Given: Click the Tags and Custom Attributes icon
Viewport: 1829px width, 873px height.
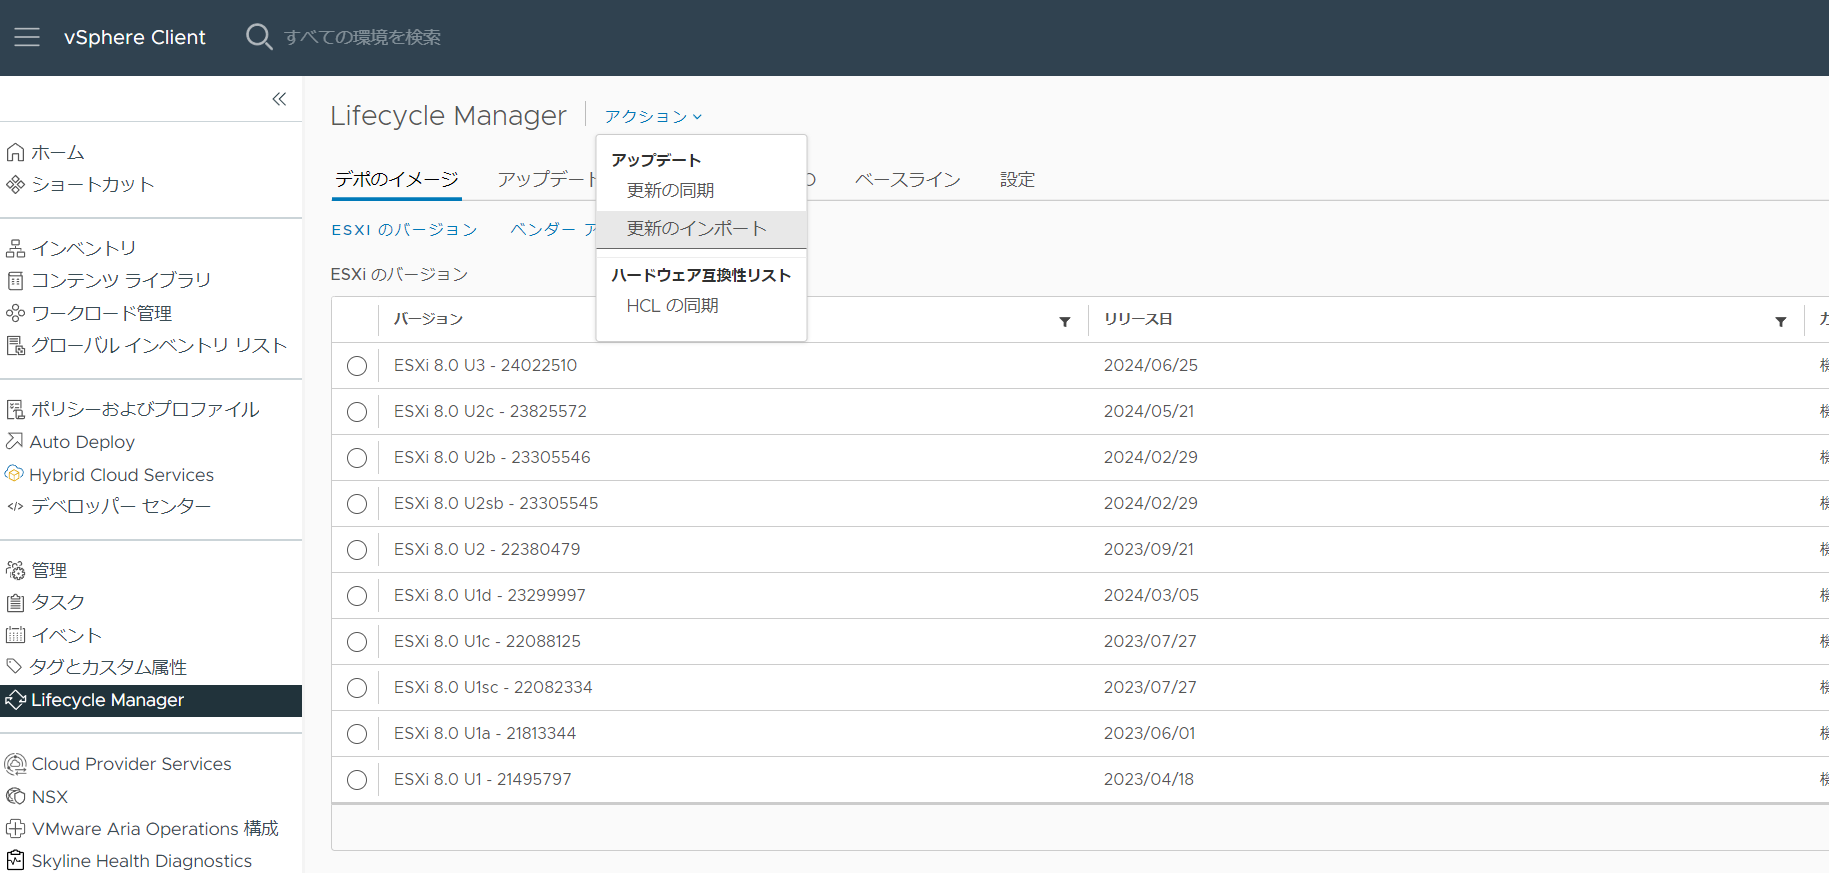Looking at the screenshot, I should (x=14, y=666).
